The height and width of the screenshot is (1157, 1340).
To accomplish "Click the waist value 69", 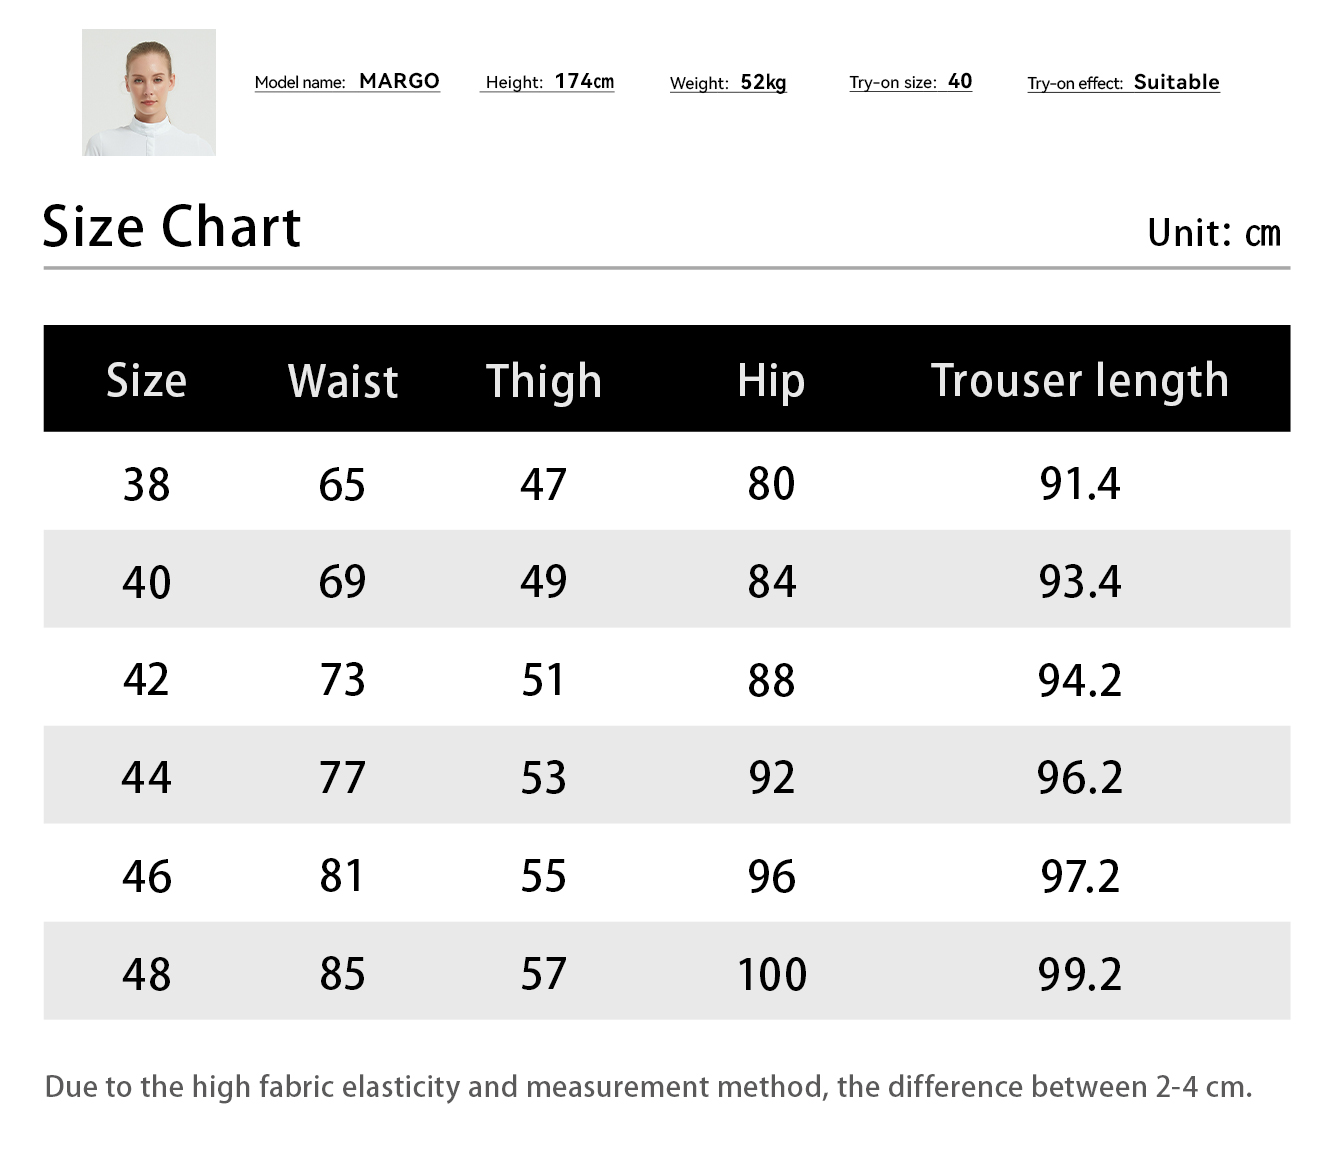I will click(x=343, y=581).
